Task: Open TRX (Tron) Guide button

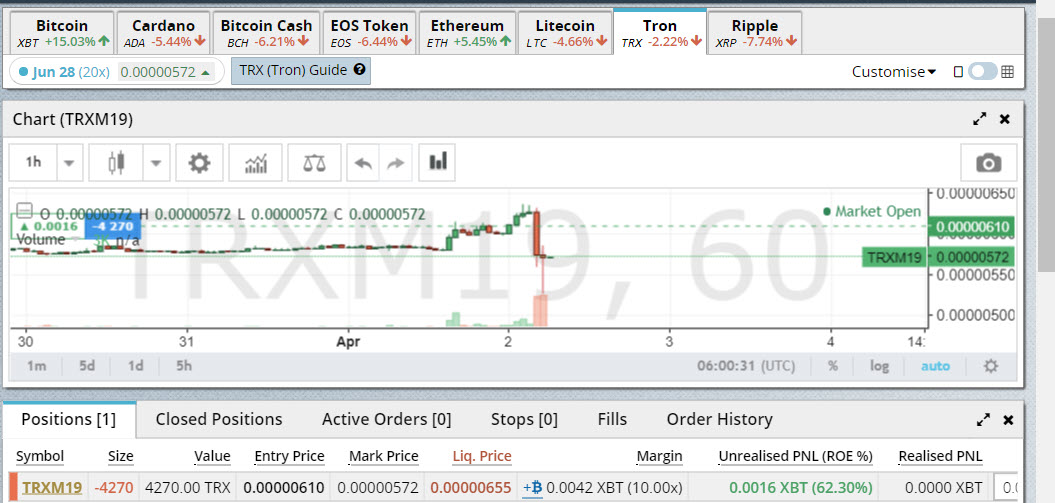Action: pyautogui.click(x=301, y=71)
